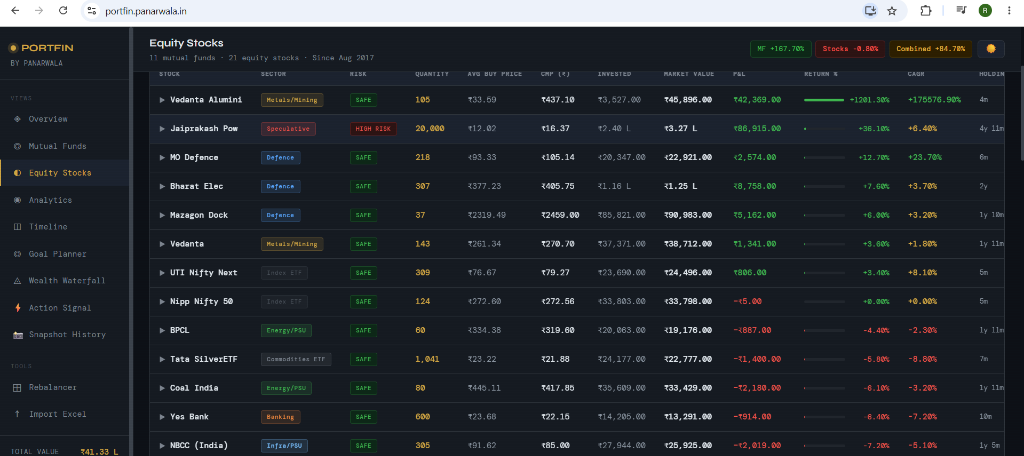1024x456 pixels.
Task: Open the install app icon in address bar
Action: [x=870, y=10]
